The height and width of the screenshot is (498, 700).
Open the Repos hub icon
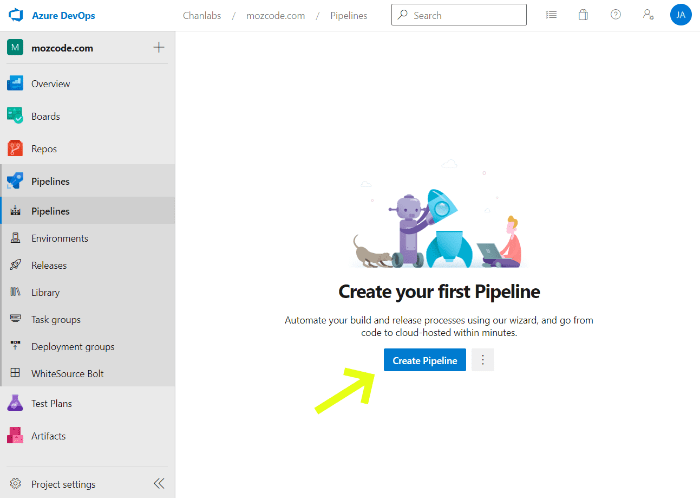pos(15,148)
